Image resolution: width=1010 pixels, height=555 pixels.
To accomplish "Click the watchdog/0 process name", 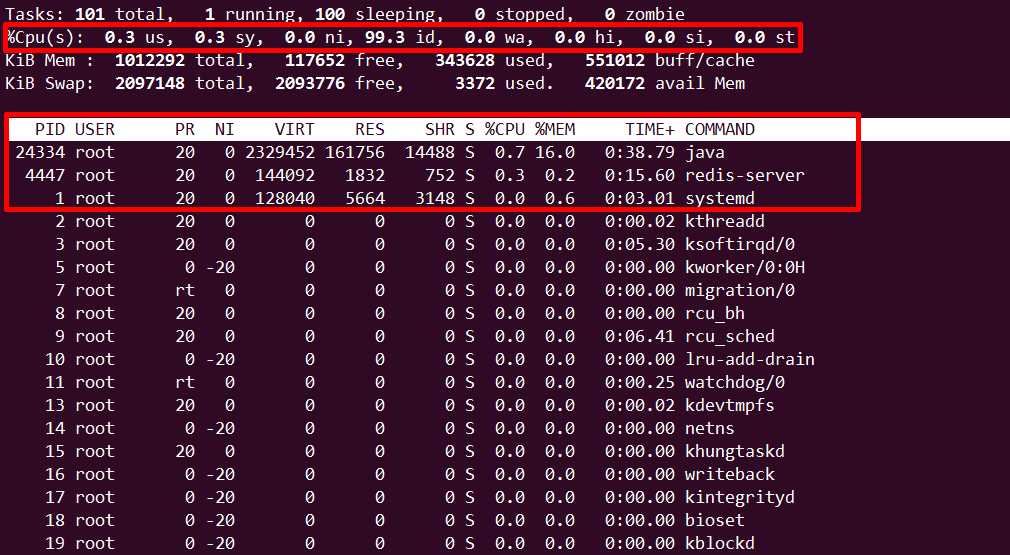I will tap(735, 382).
